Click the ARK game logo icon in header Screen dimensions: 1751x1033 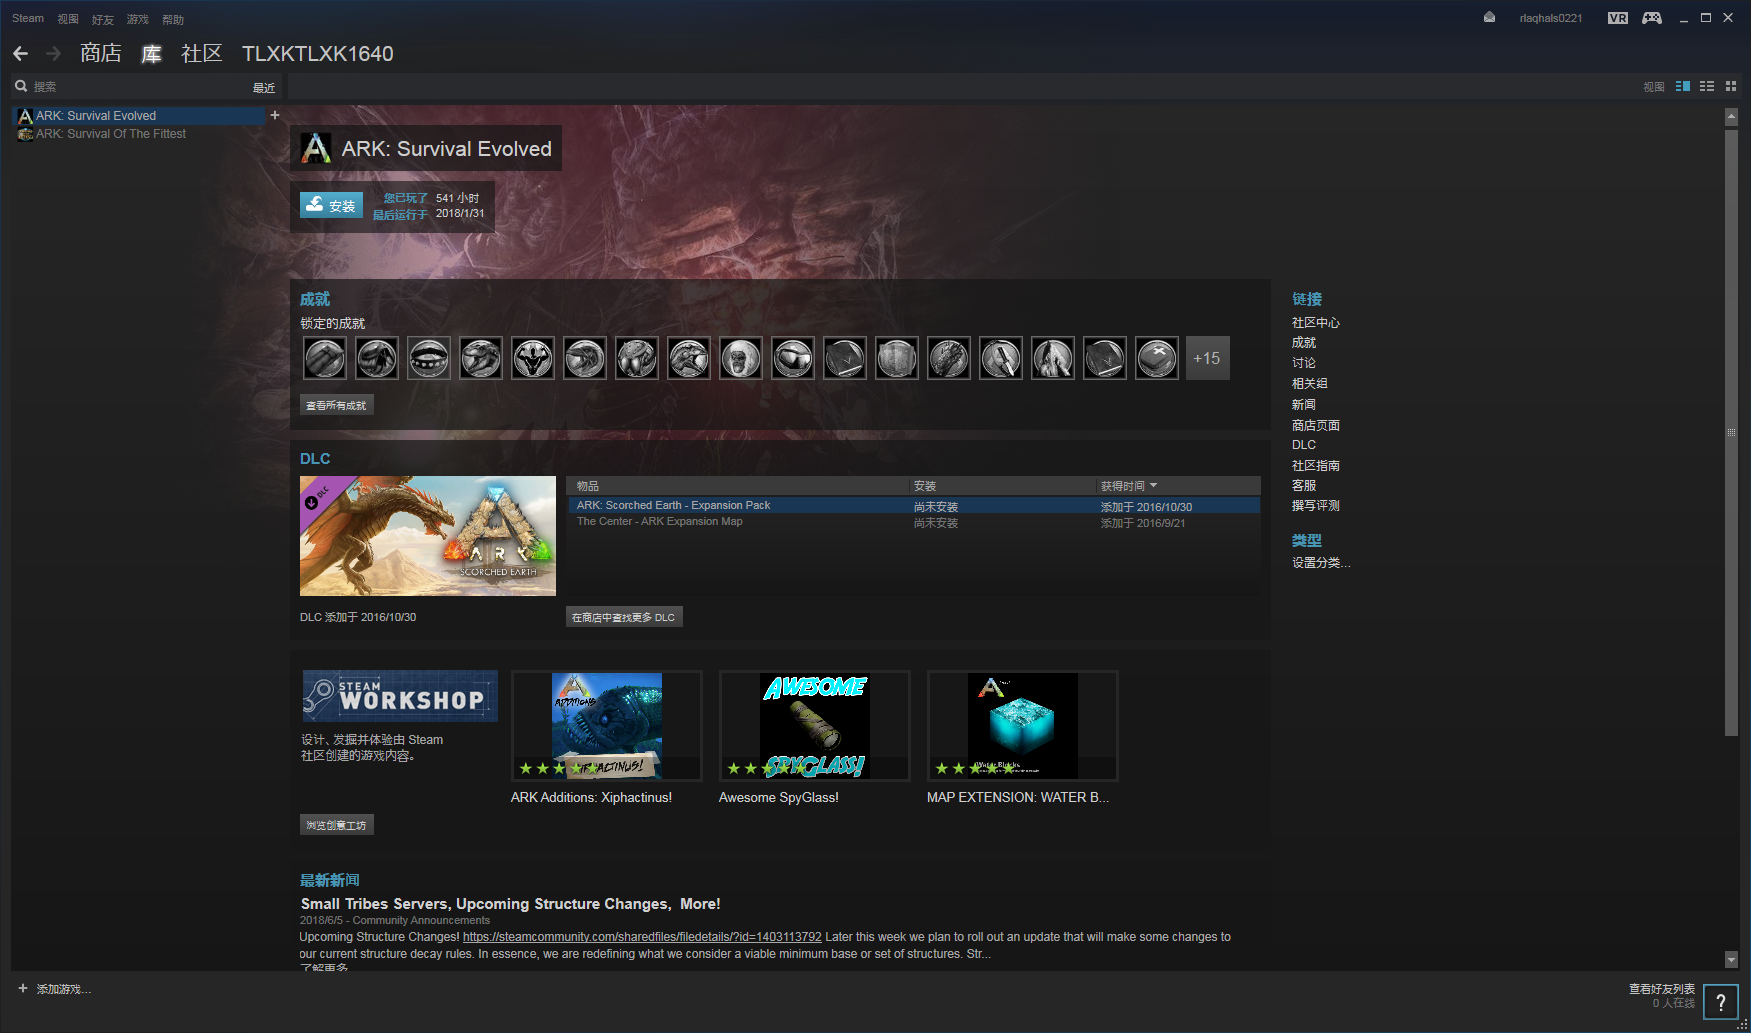click(316, 149)
